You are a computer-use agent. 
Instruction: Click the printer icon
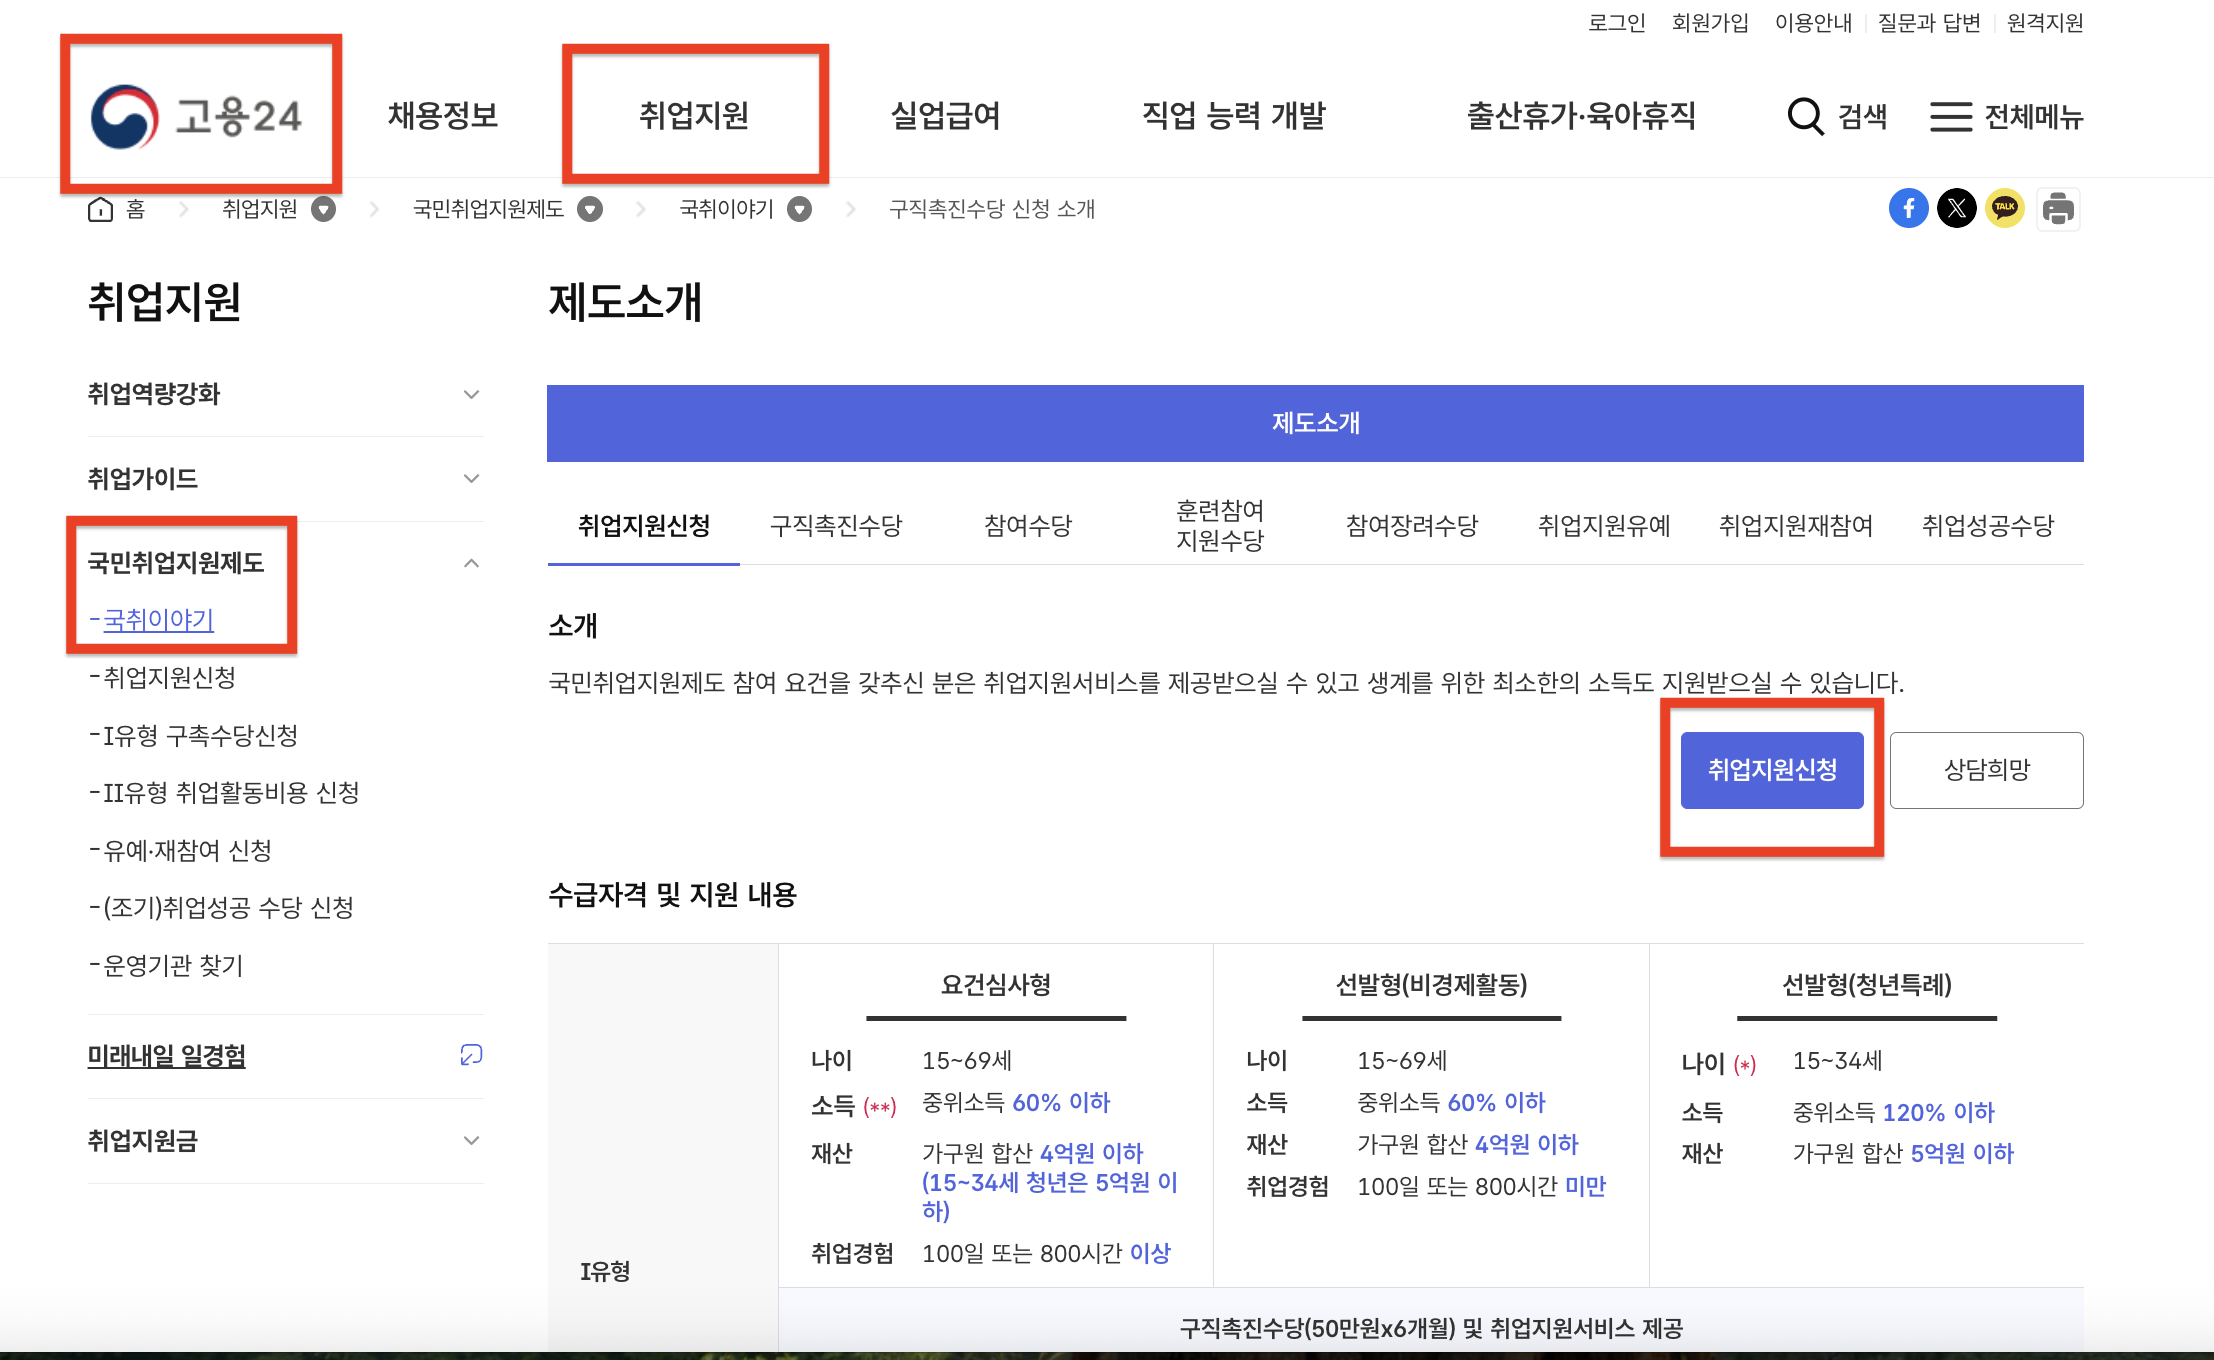pos(2057,208)
